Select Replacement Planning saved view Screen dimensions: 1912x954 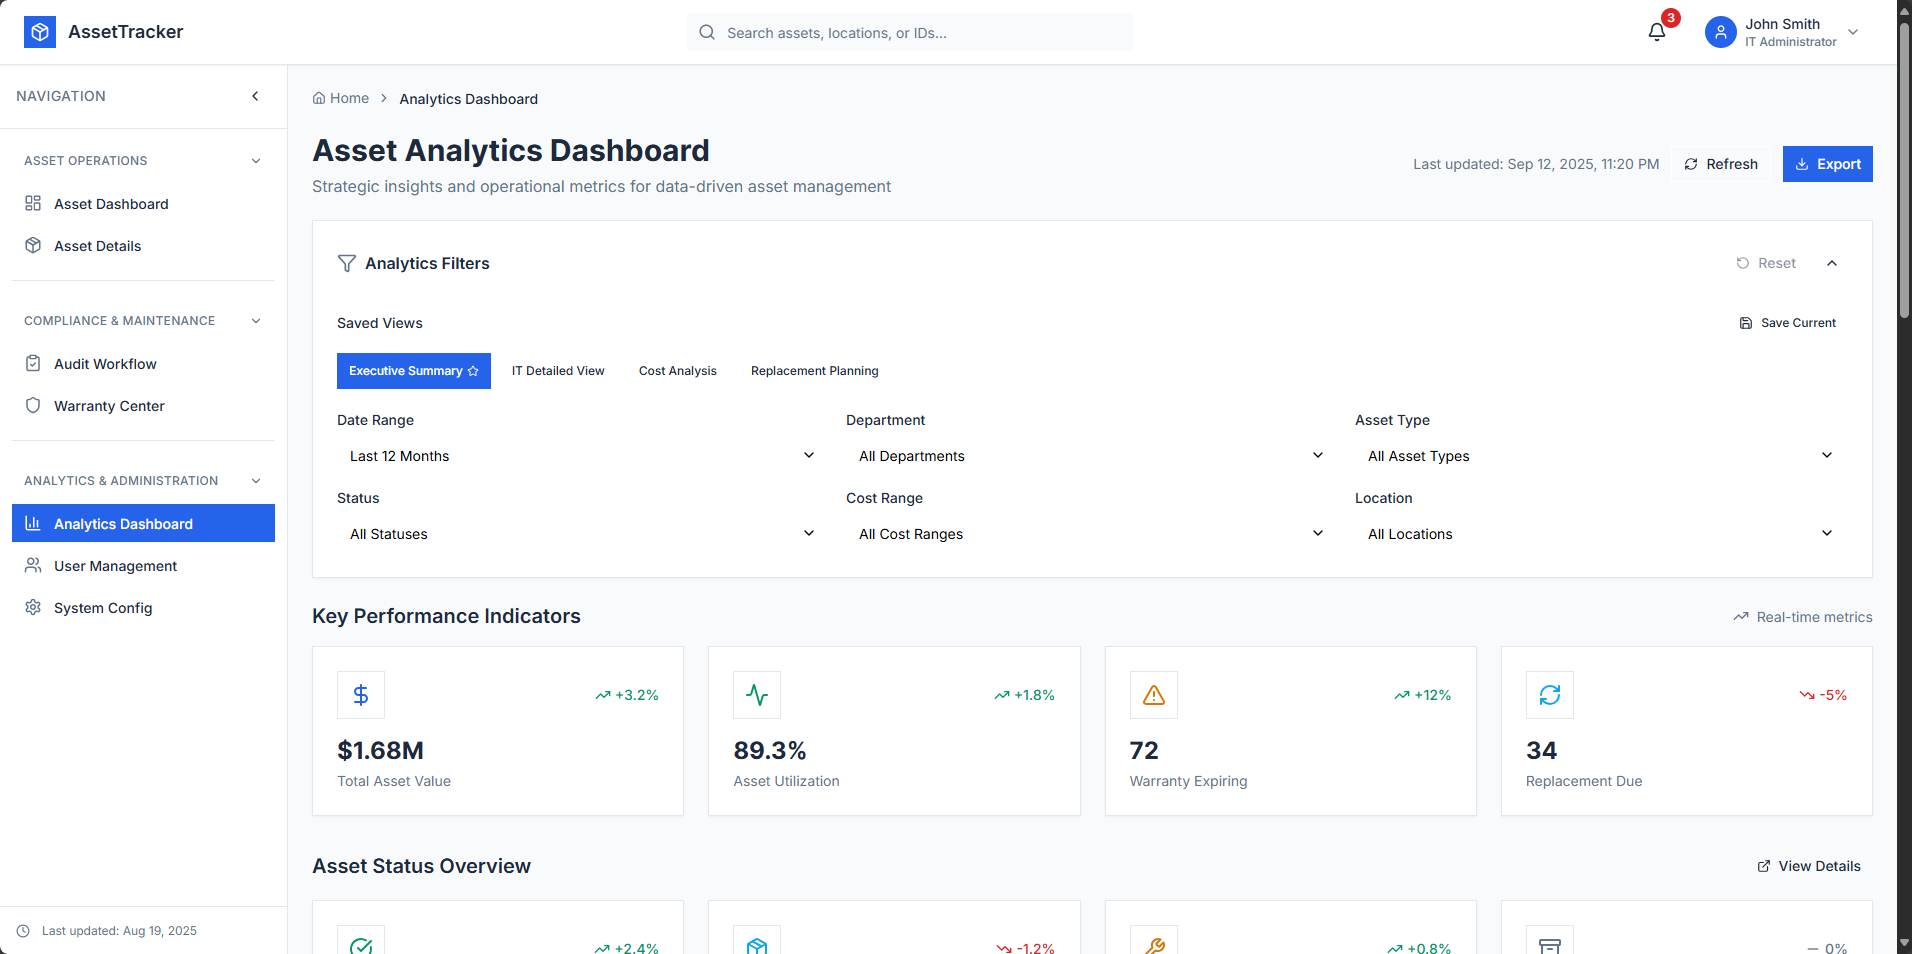pyautogui.click(x=815, y=371)
